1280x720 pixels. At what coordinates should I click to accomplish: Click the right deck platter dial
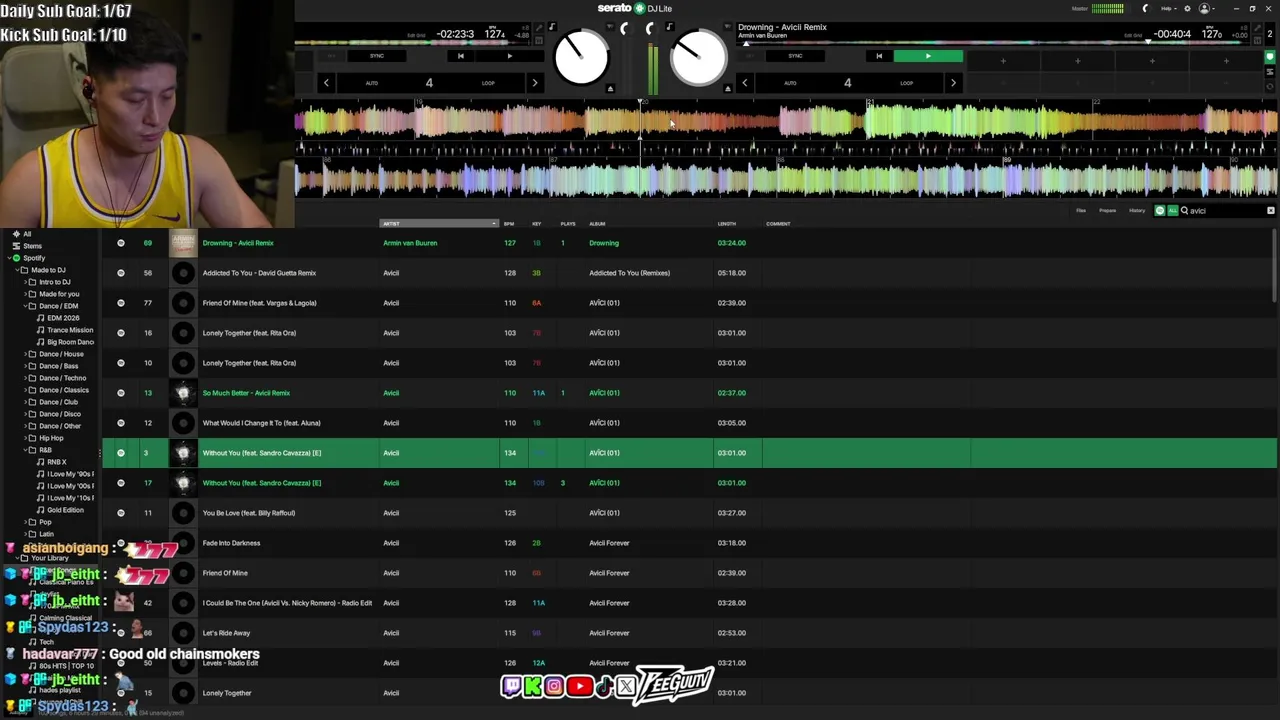point(698,58)
